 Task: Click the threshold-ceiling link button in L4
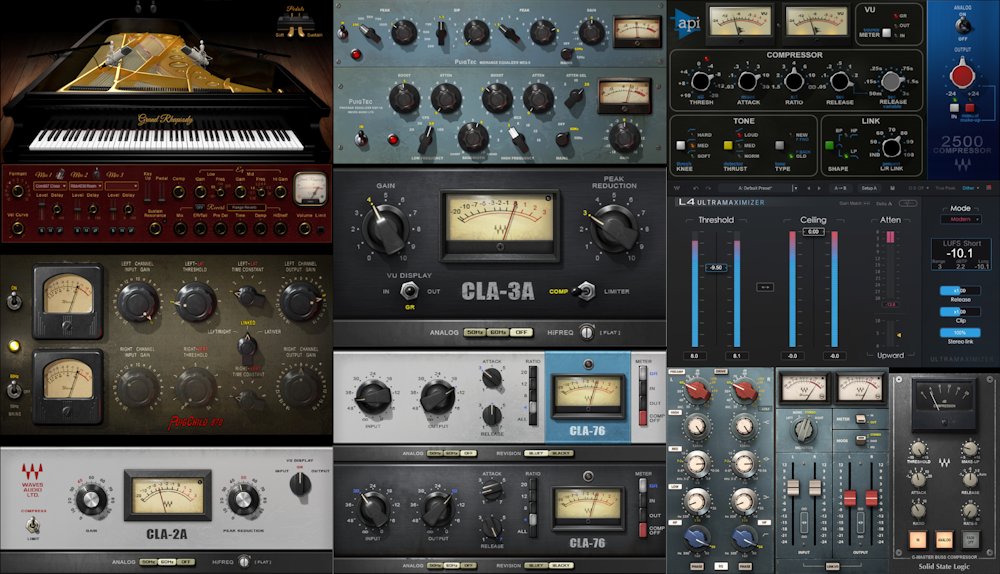pyautogui.click(x=765, y=288)
